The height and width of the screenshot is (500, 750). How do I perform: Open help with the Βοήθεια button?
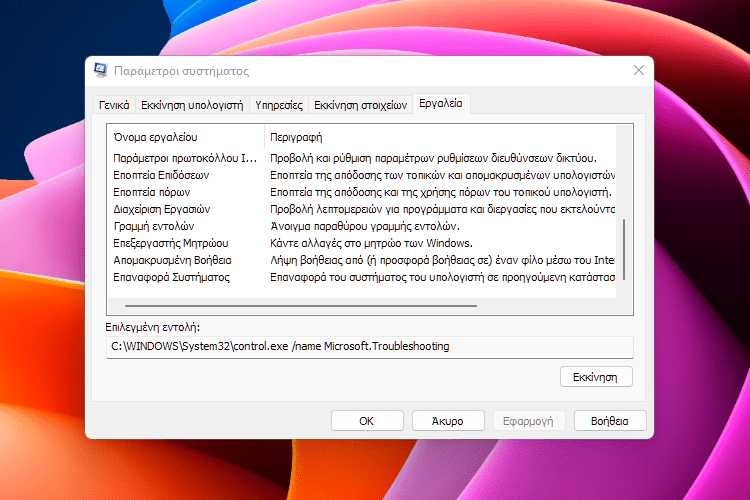(x=610, y=421)
